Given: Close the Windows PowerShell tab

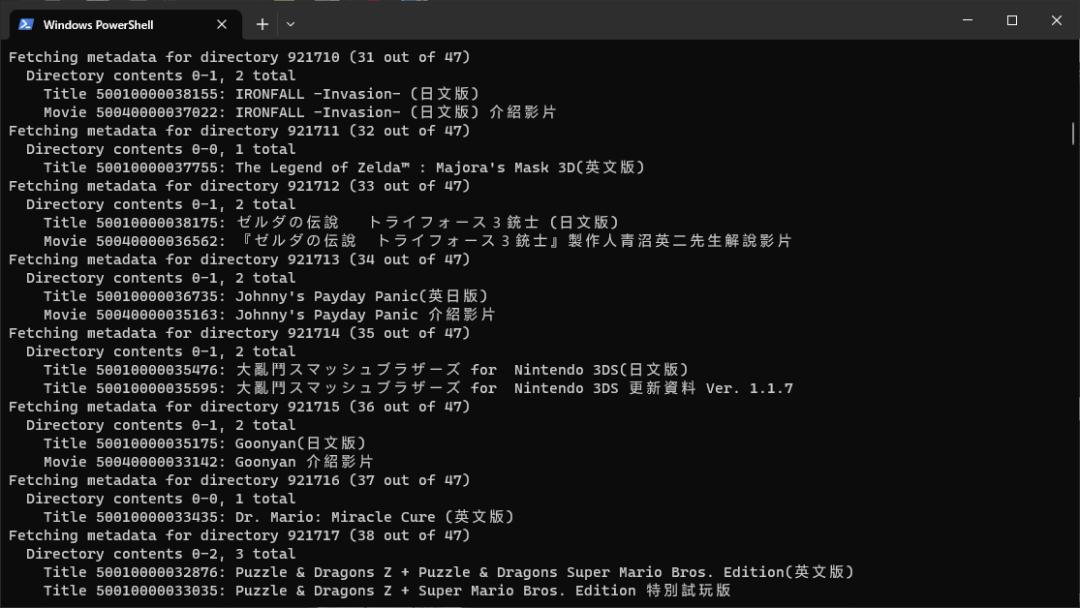Looking at the screenshot, I should tap(222, 24).
